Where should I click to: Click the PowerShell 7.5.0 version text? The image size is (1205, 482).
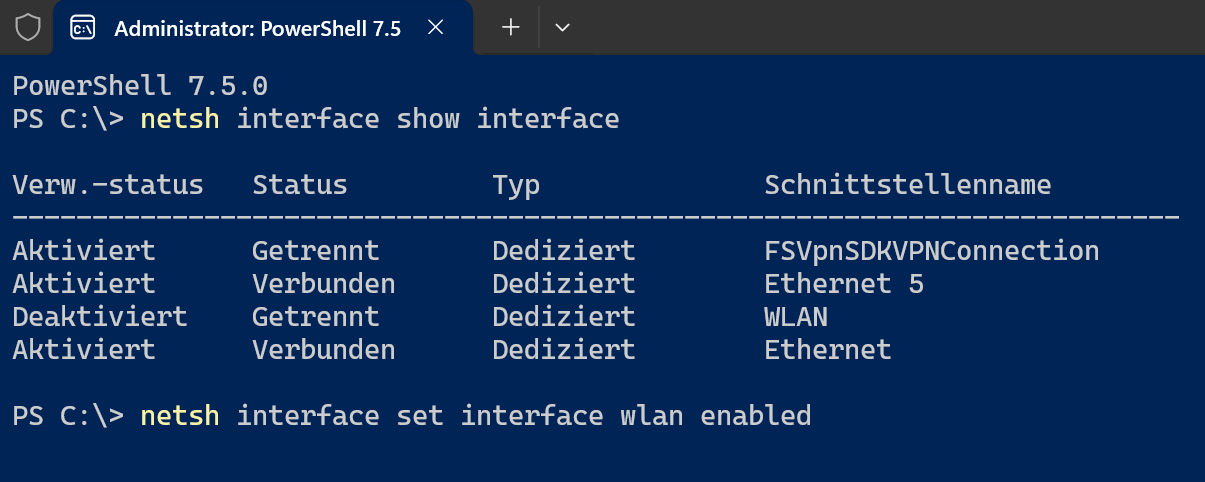140,86
